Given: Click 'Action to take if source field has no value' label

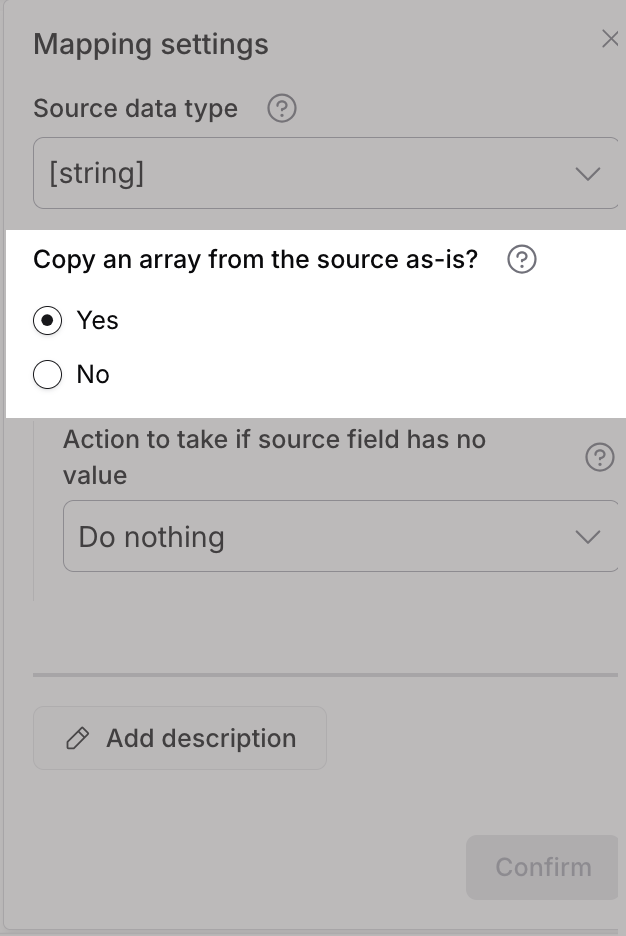Looking at the screenshot, I should 275,457.
